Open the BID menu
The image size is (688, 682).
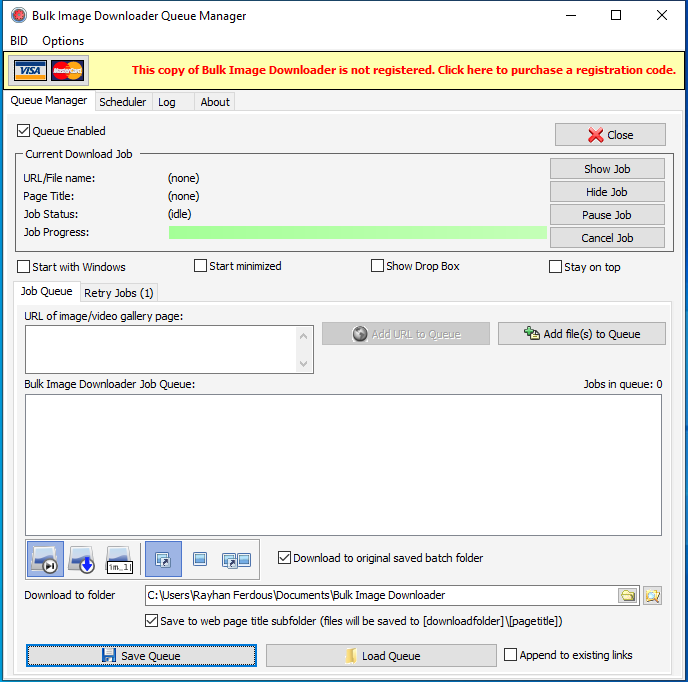[19, 41]
